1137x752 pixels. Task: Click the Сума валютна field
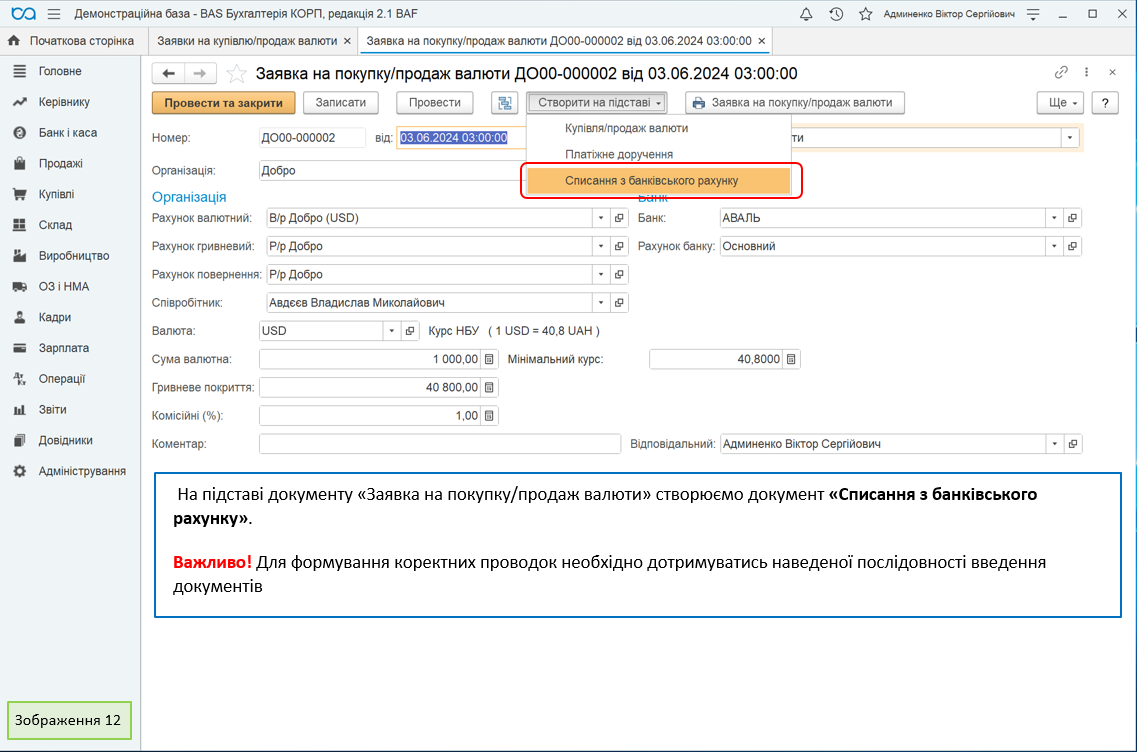click(x=370, y=359)
